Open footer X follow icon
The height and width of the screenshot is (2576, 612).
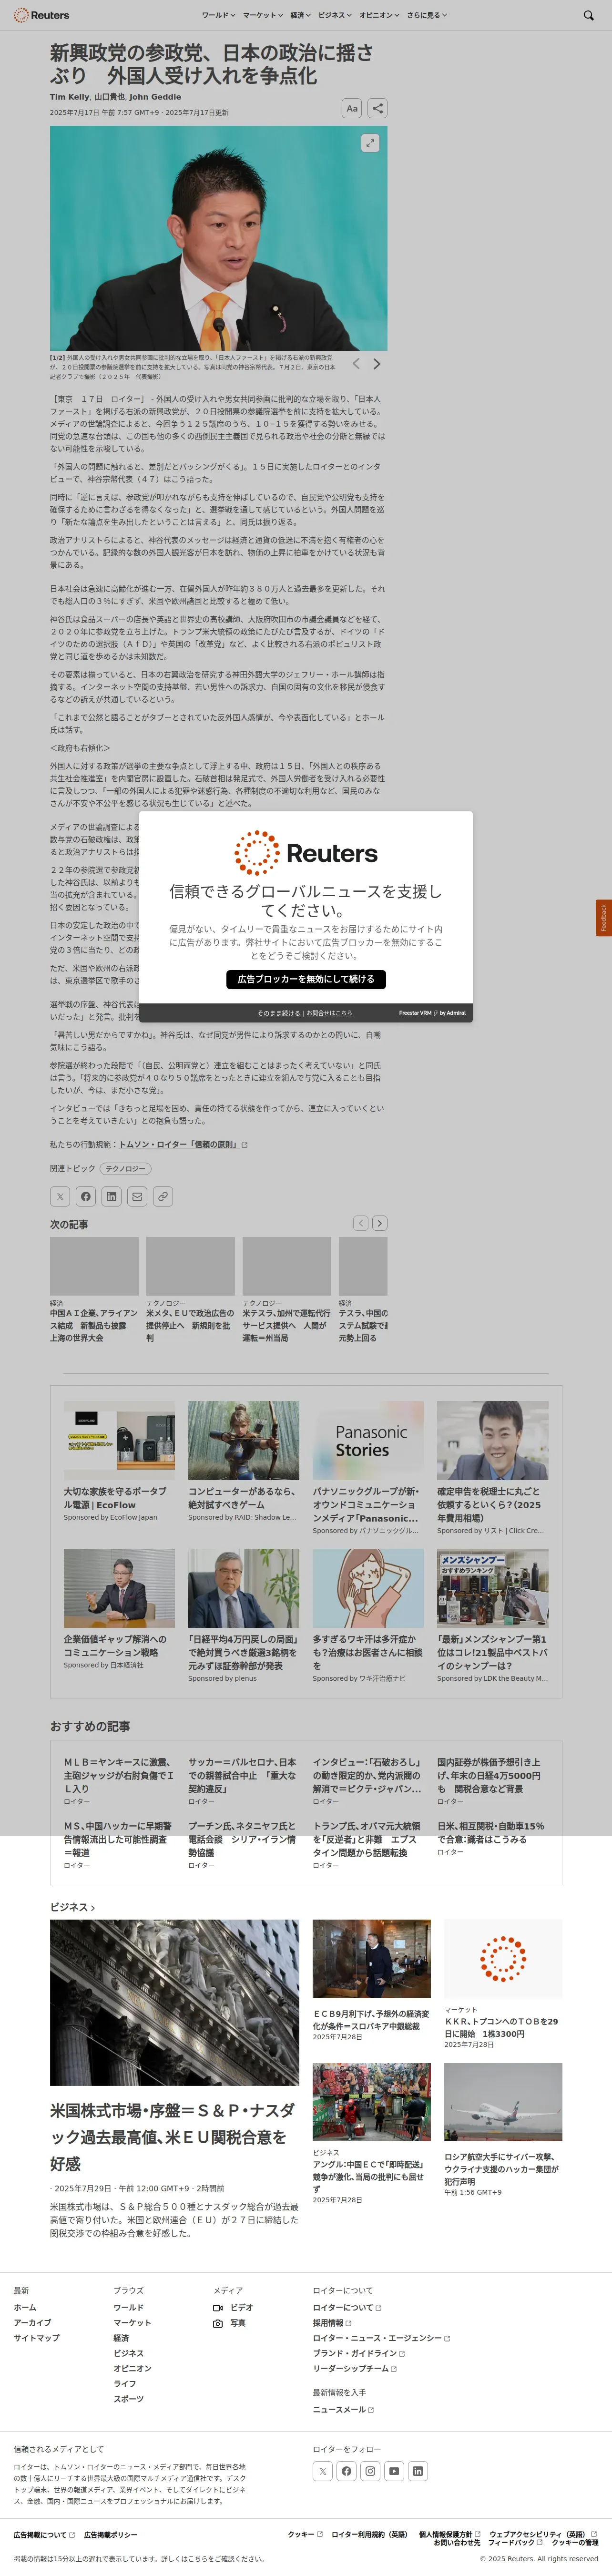click(x=322, y=2471)
